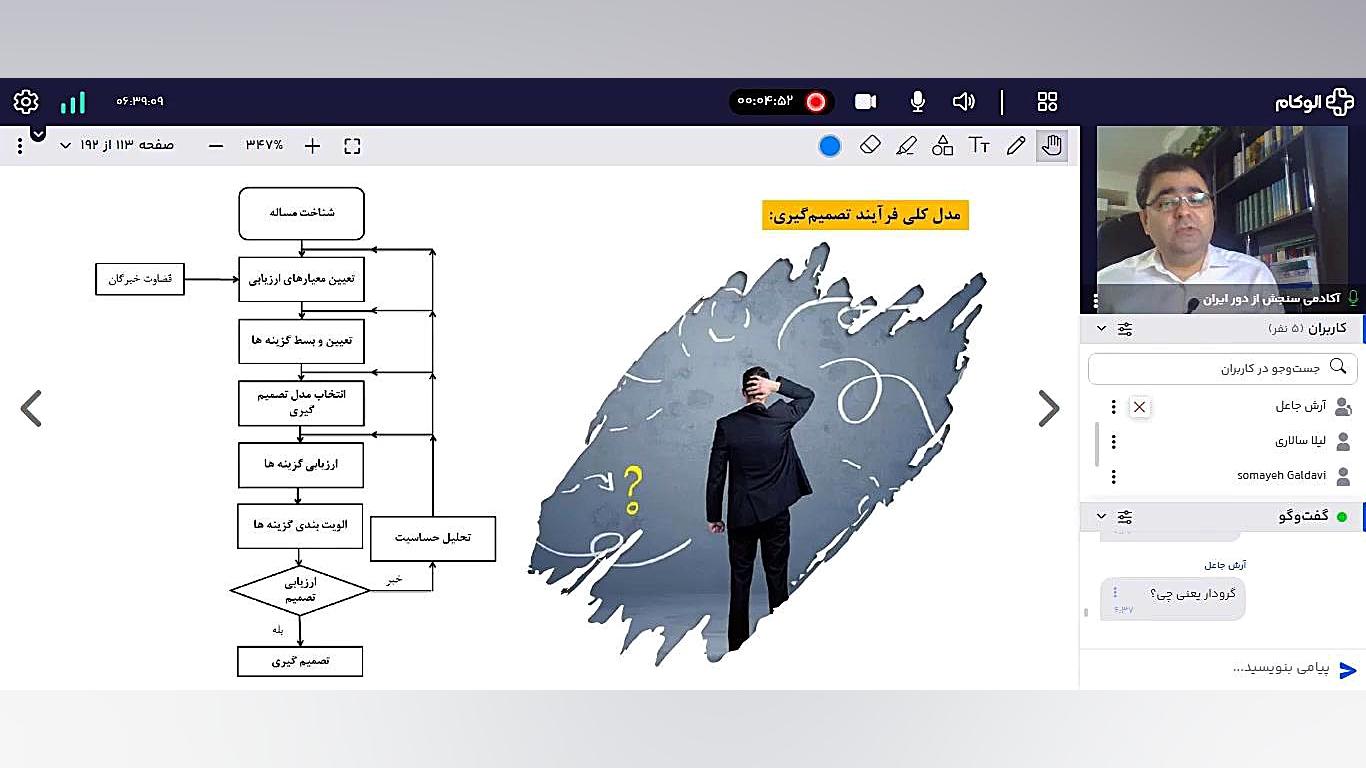
Task: Select the hand pan tool
Action: pyautogui.click(x=1051, y=146)
